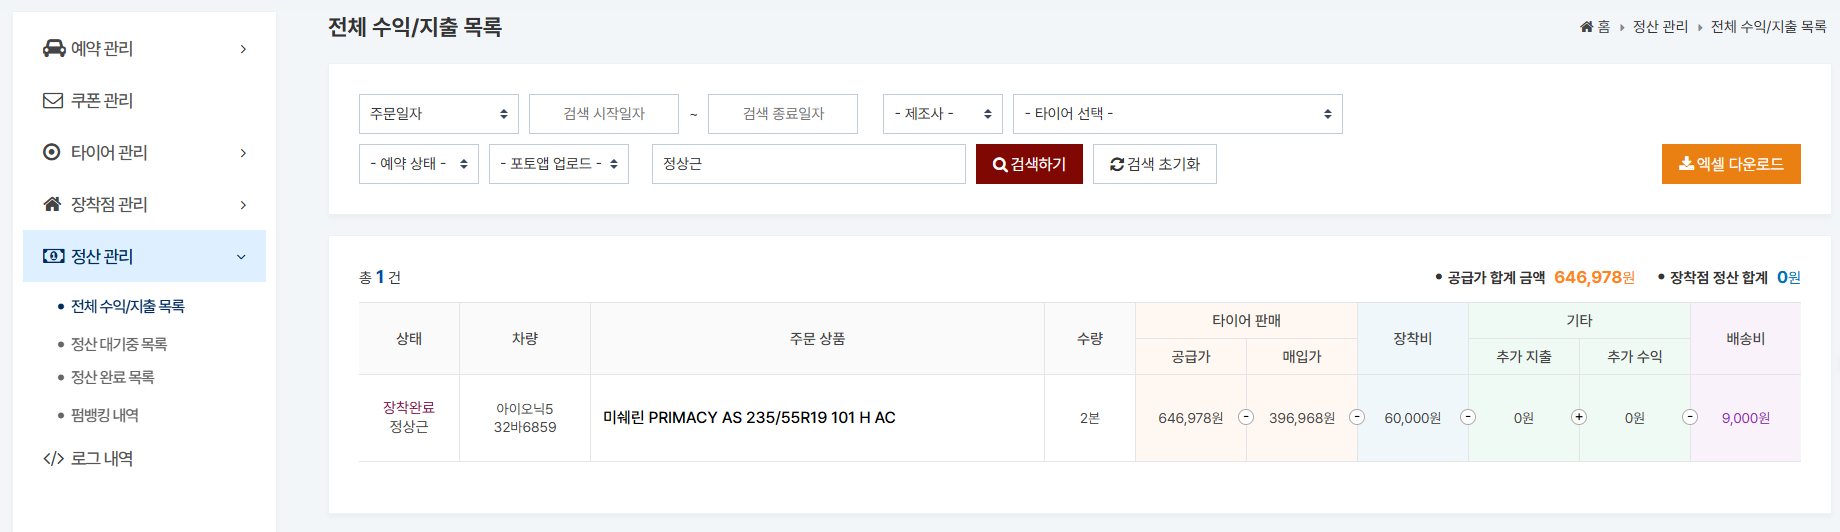Click the tire icon beside 타이어 관리

click(52, 152)
